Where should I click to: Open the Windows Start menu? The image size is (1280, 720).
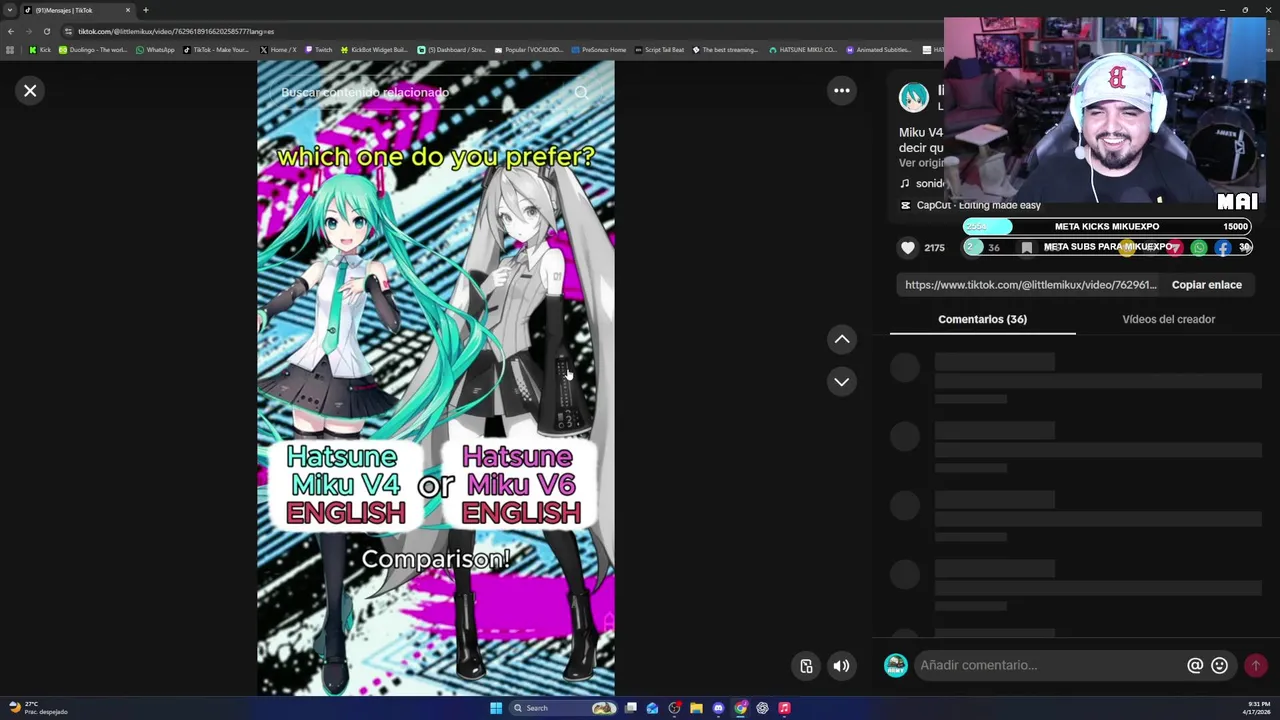coord(495,708)
